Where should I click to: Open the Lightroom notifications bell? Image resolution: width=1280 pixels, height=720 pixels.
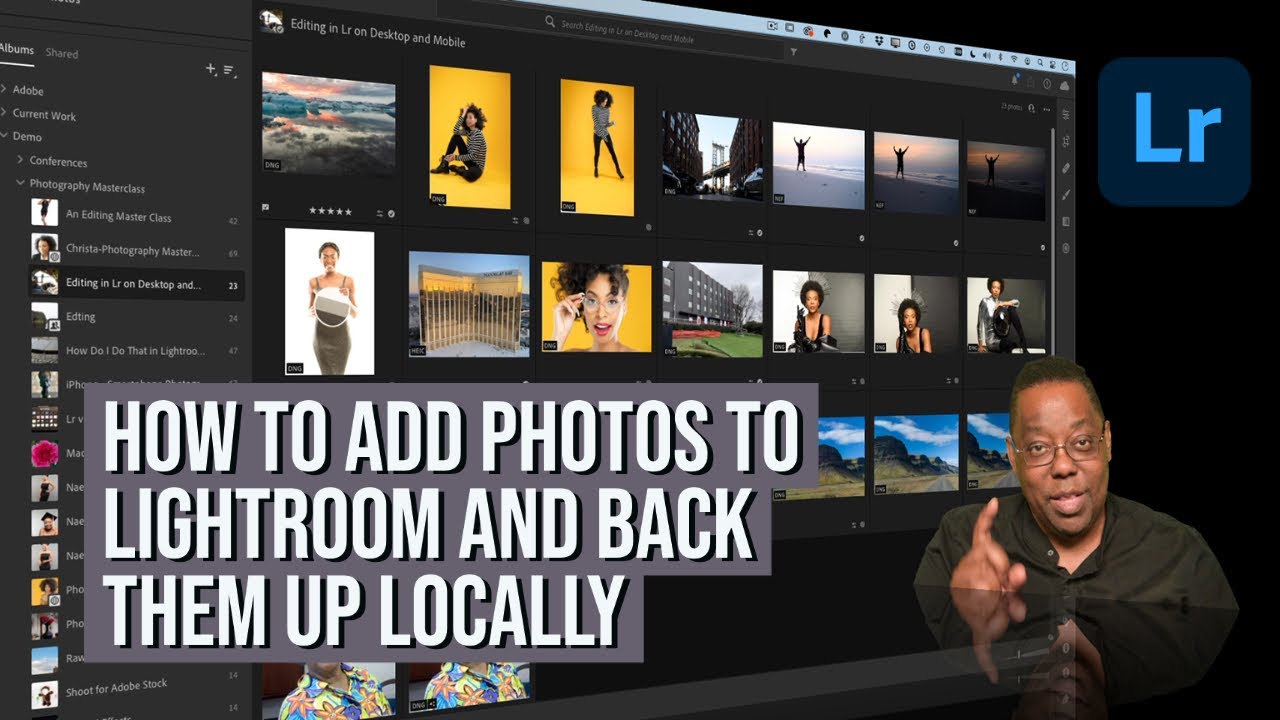1015,80
